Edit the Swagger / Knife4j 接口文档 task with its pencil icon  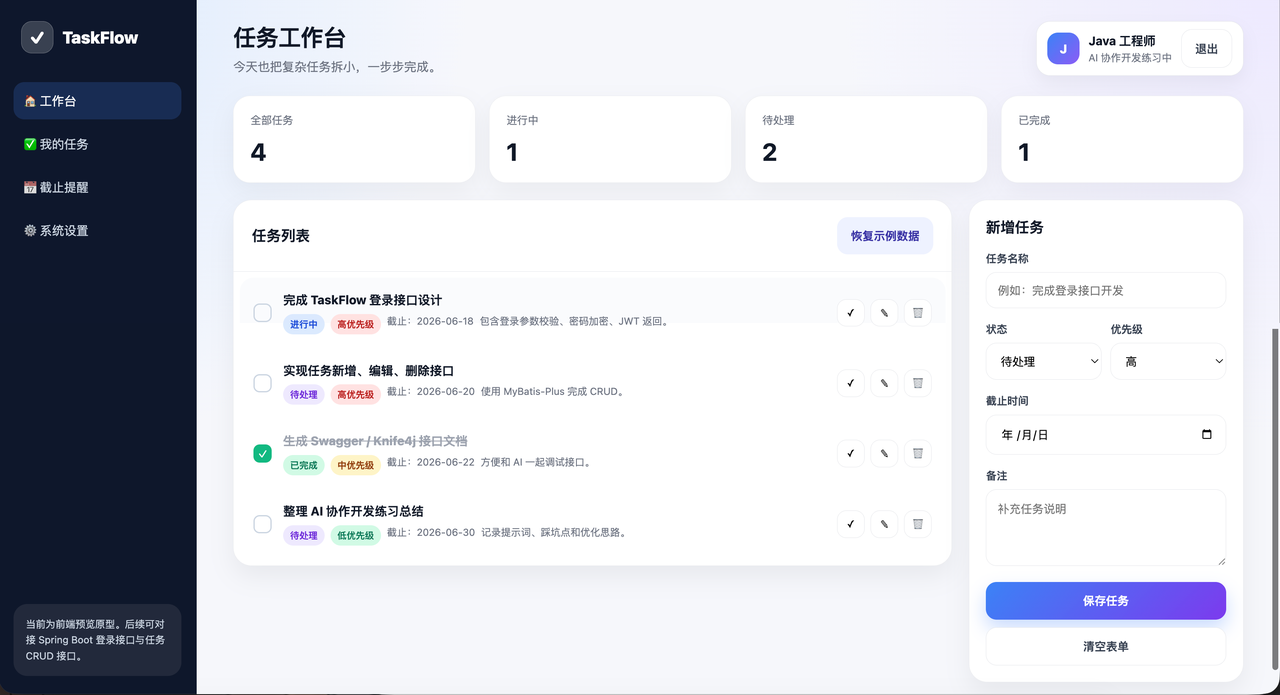coord(884,453)
